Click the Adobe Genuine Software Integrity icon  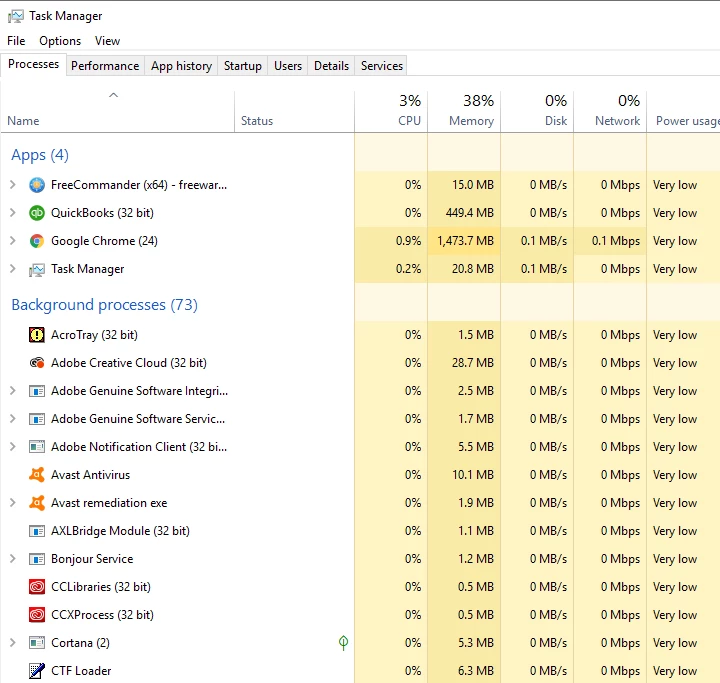click(x=37, y=391)
